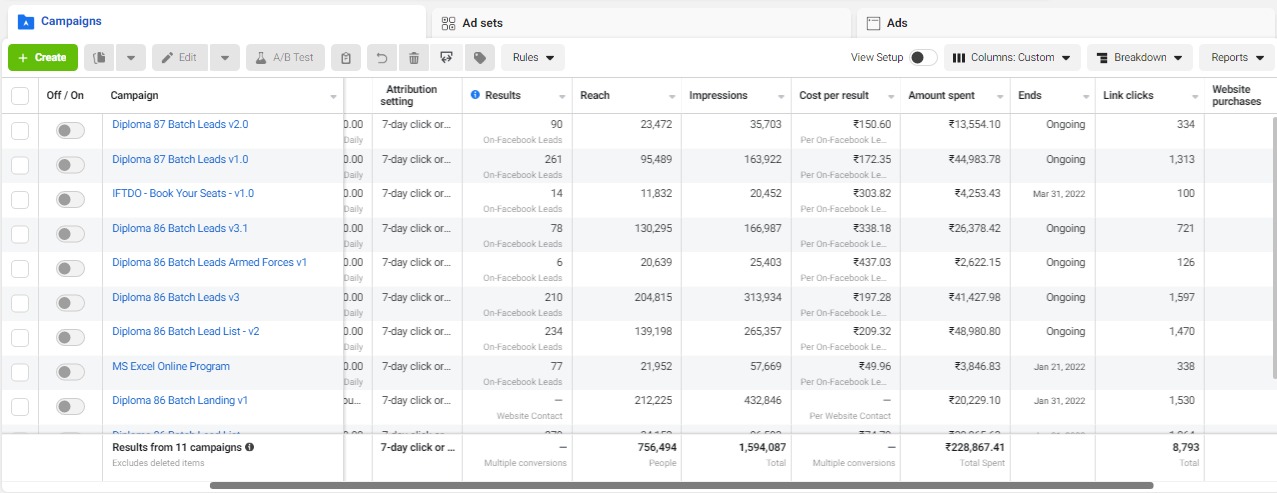1277x493 pixels.
Task: Sort by the Reach column header
Action: [626, 96]
